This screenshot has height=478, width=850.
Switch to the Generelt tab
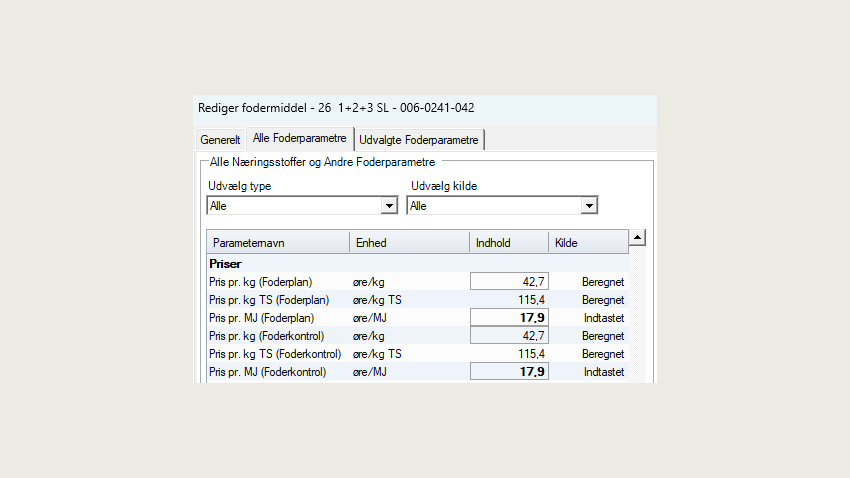(220, 140)
